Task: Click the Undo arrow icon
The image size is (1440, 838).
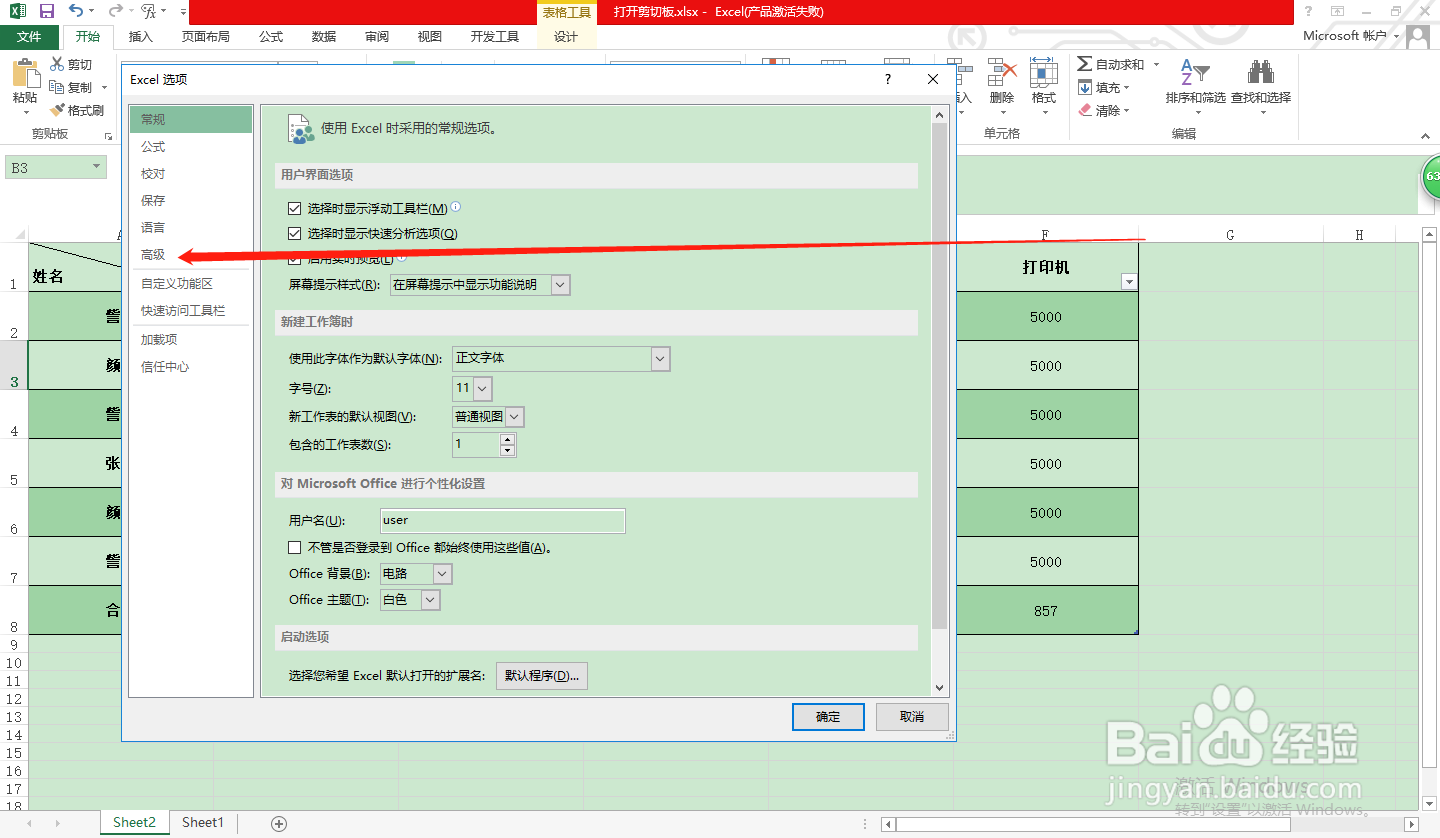Action: click(x=76, y=11)
